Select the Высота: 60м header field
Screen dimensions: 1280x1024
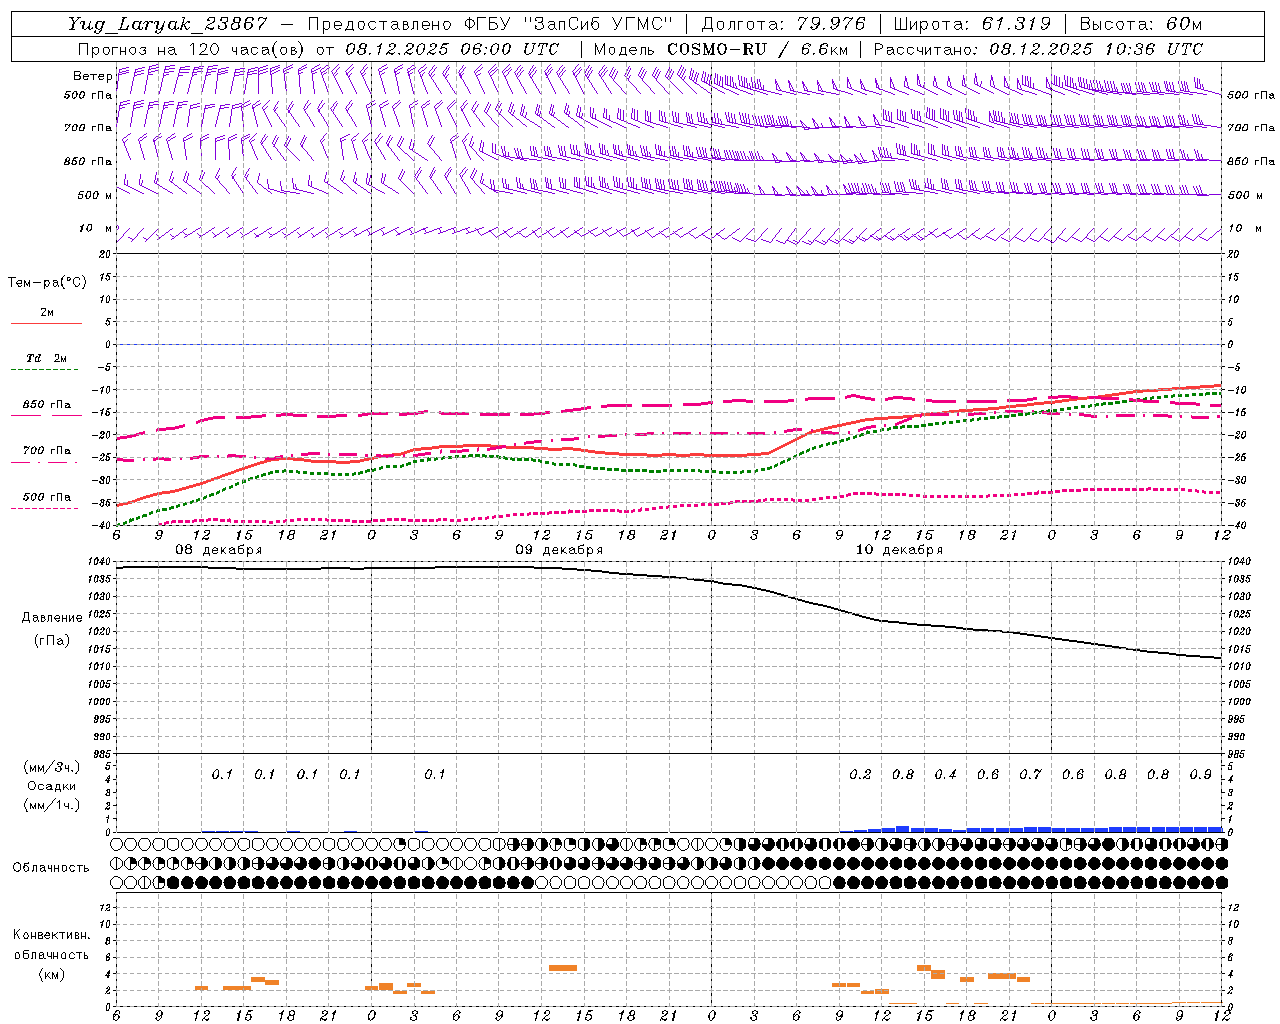coord(1141,24)
